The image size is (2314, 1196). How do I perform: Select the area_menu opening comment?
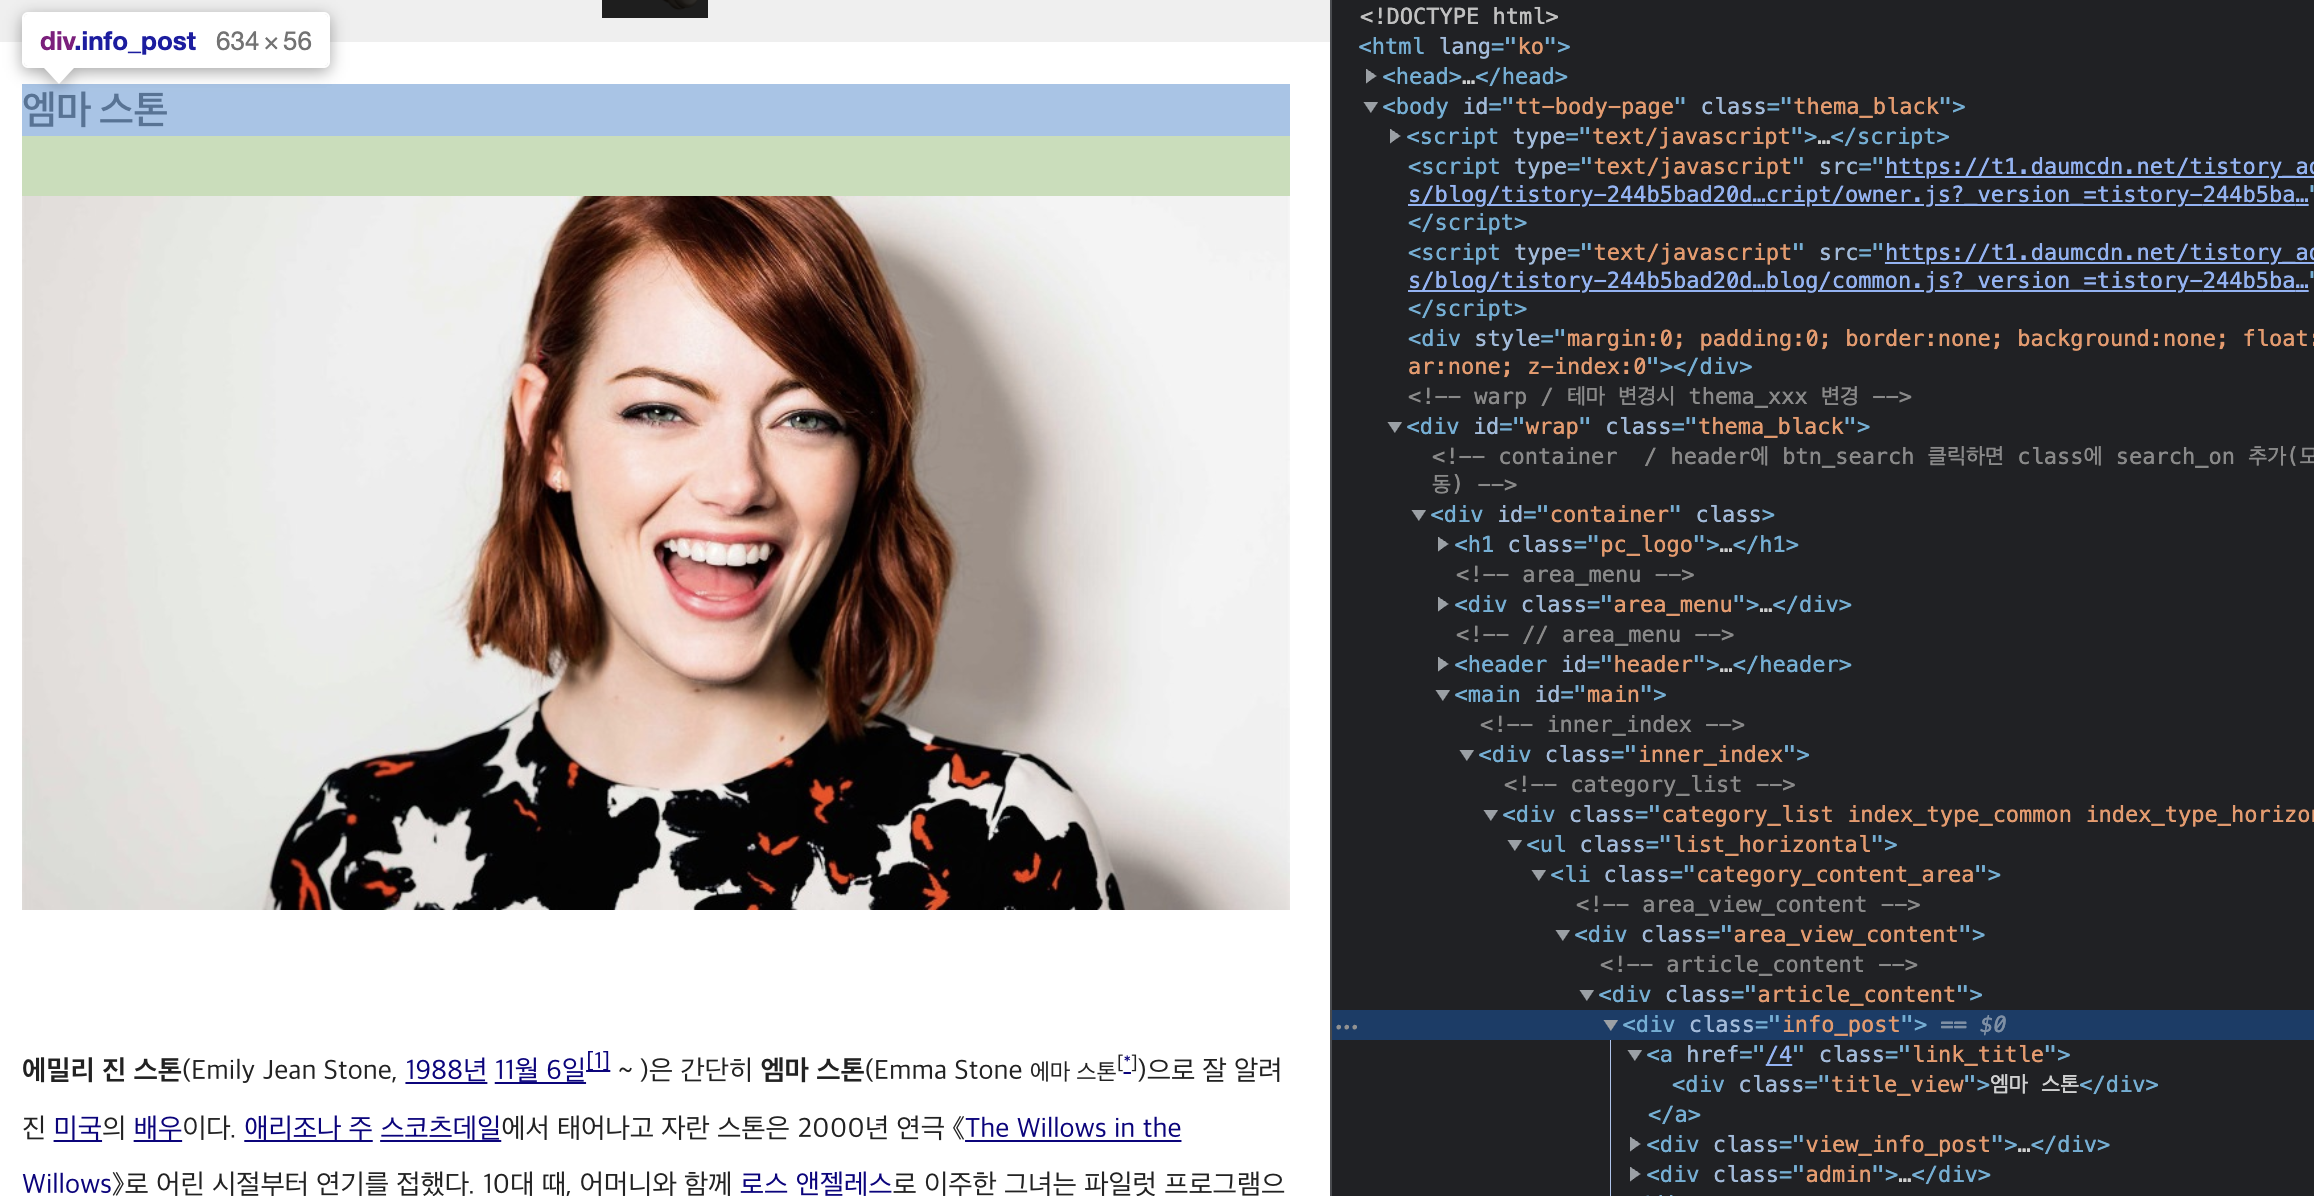(x=1575, y=574)
